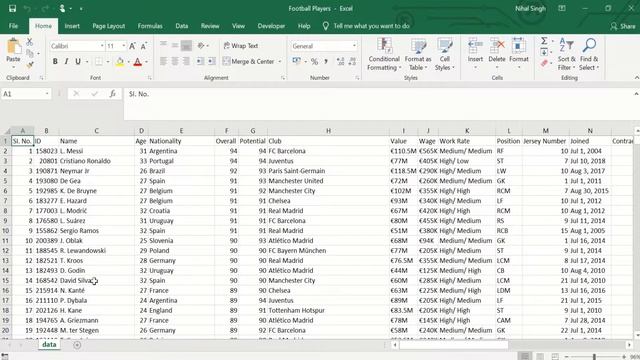Toggle Underline formatting

click(78, 62)
